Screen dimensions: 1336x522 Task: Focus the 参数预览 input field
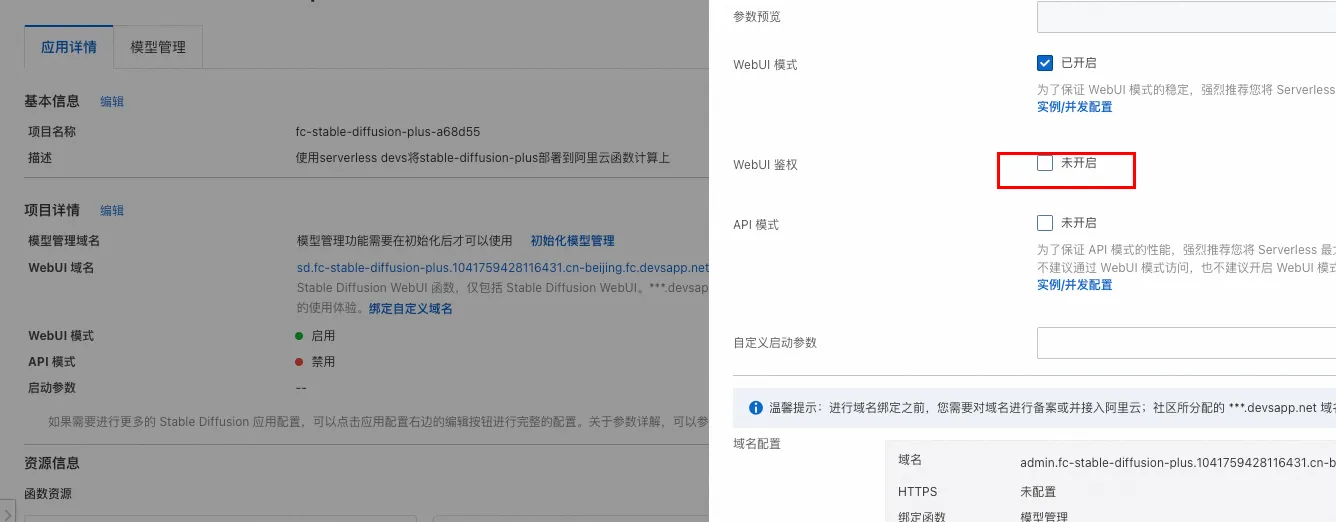(1186, 17)
